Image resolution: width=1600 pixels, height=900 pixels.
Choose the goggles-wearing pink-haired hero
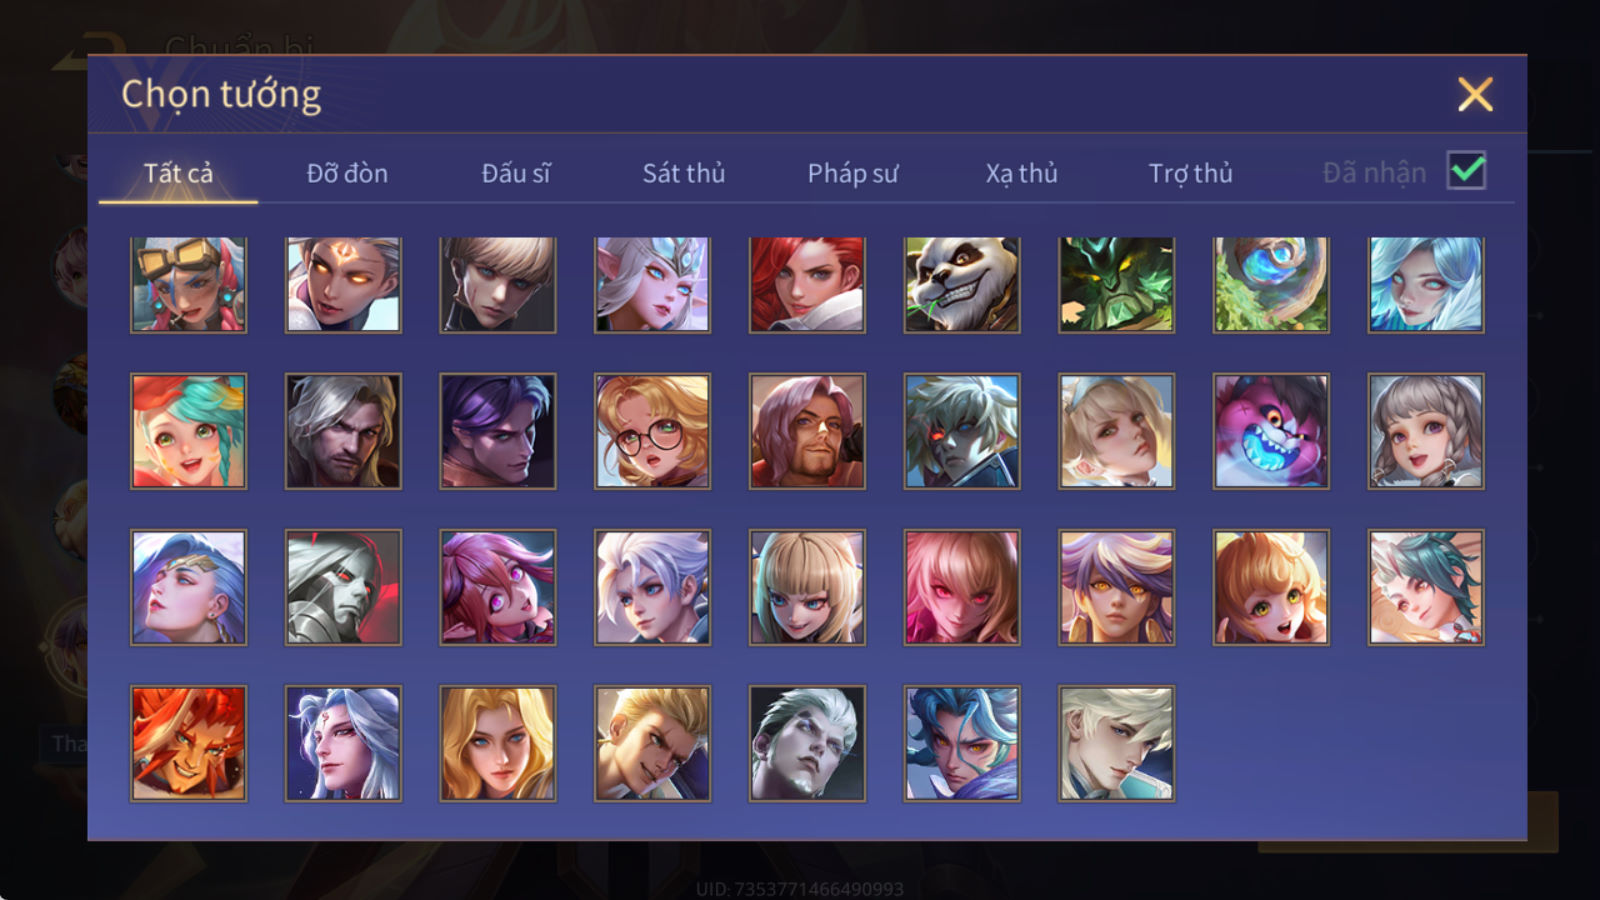pos(188,285)
